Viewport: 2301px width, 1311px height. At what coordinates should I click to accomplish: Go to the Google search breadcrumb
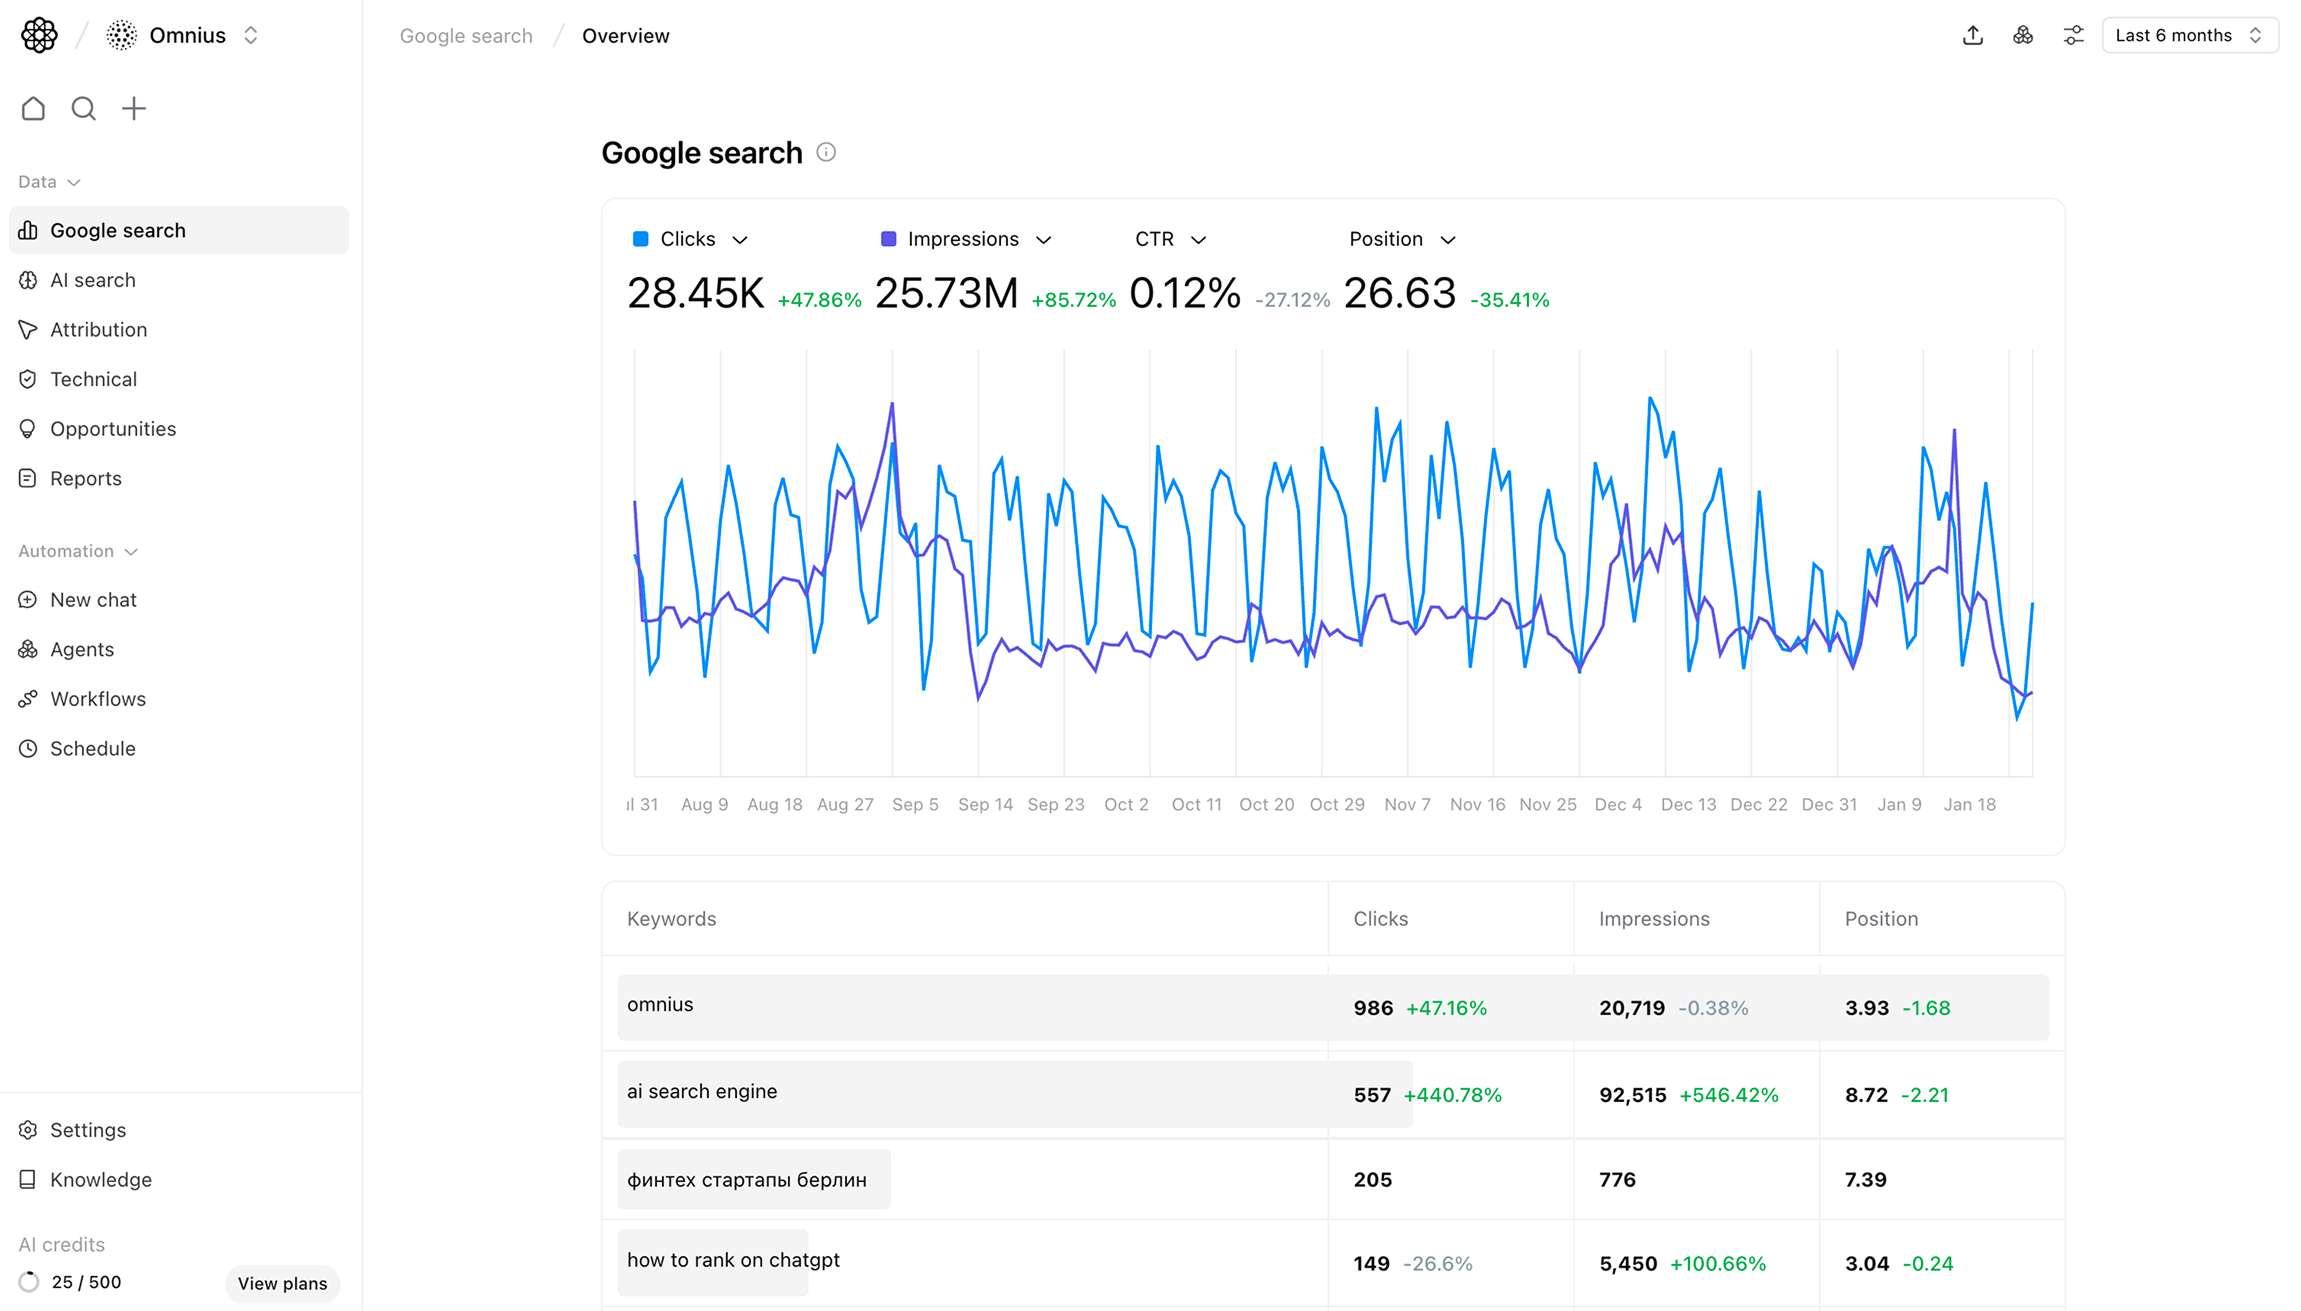pyautogui.click(x=466, y=36)
